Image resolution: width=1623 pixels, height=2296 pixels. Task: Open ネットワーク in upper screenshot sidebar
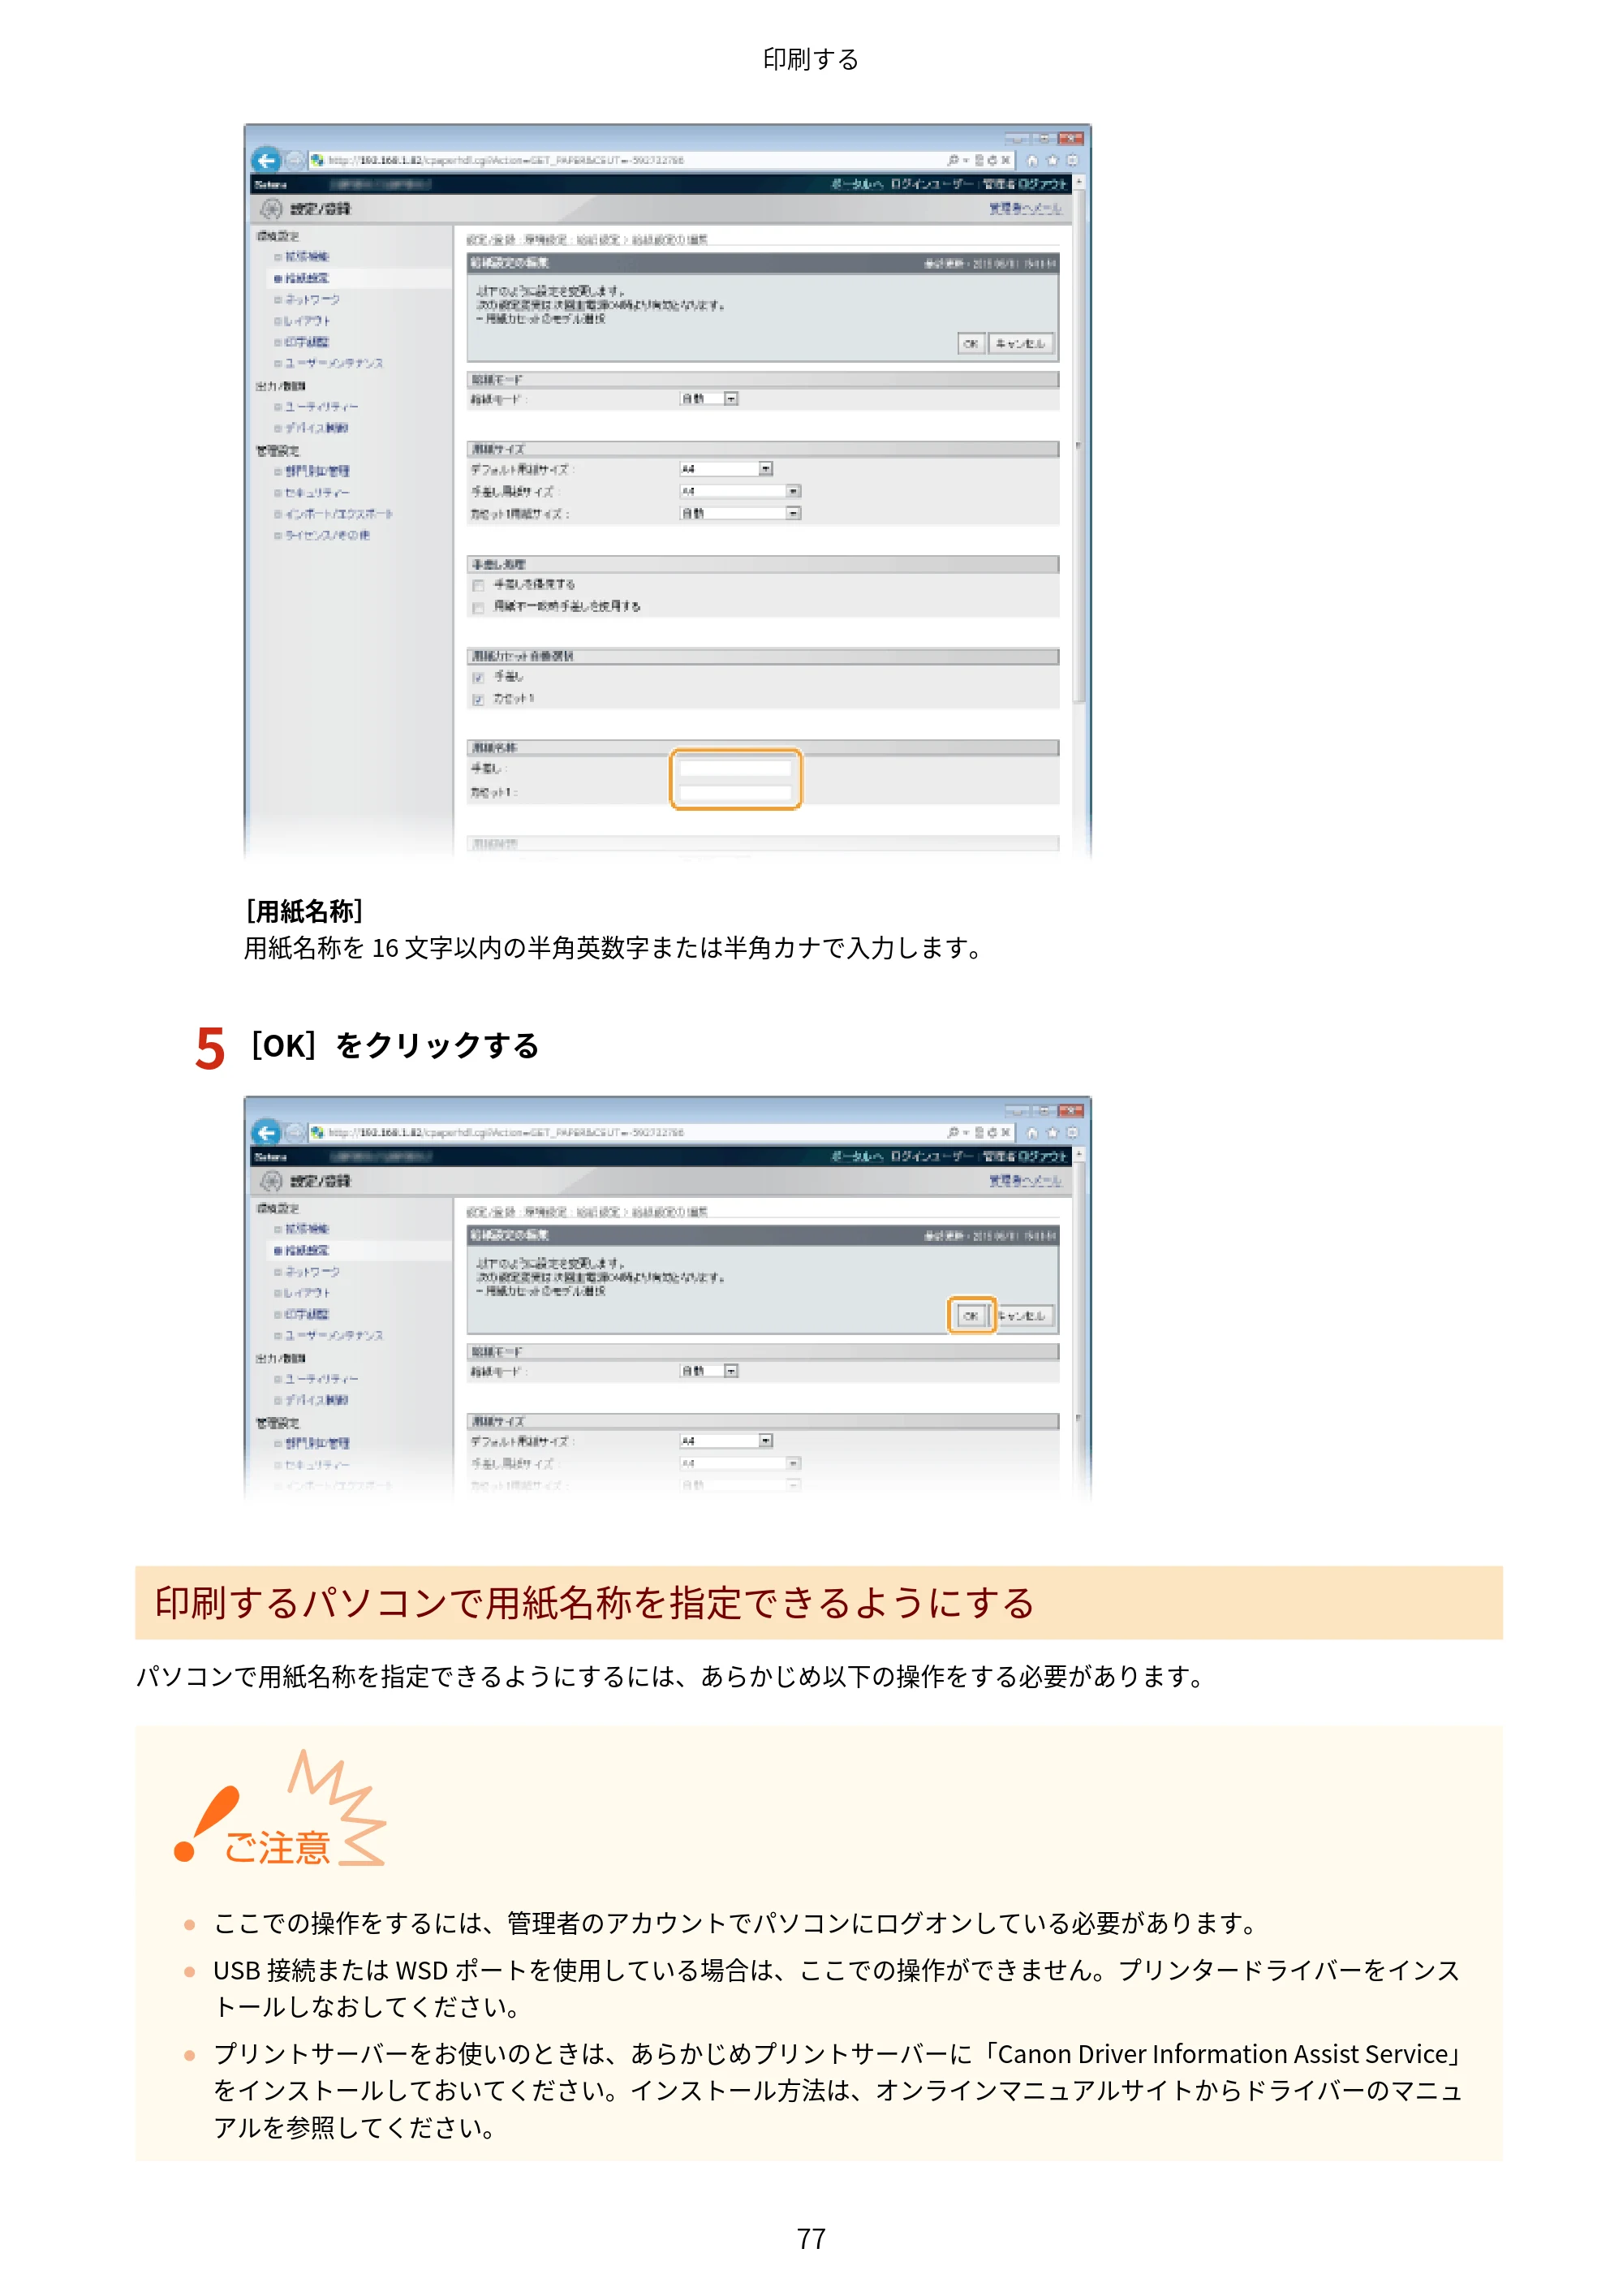click(x=312, y=300)
